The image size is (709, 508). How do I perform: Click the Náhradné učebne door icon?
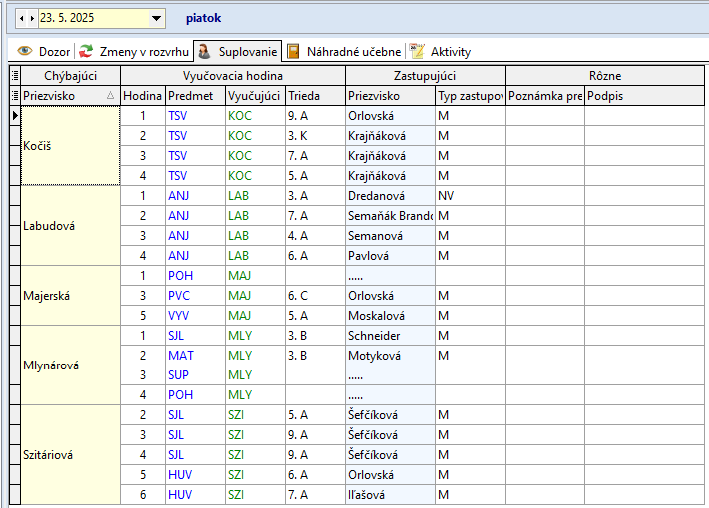[293, 51]
